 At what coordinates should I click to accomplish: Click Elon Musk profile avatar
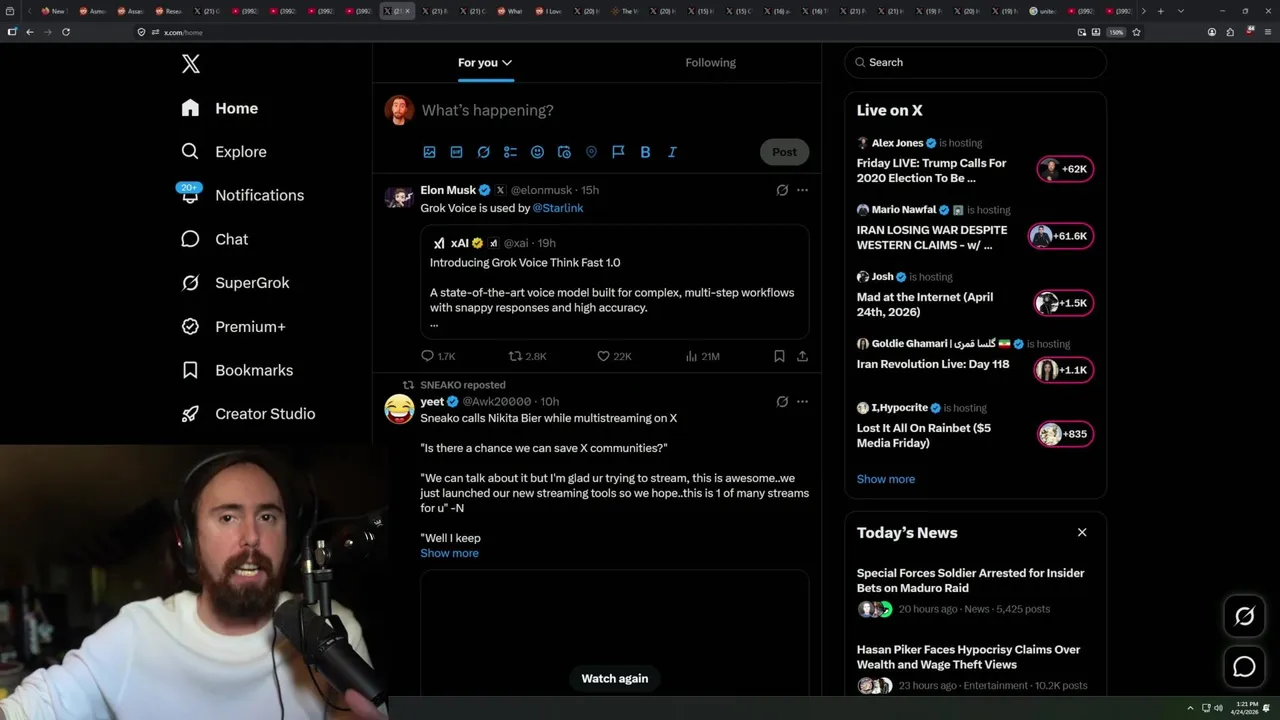pyautogui.click(x=399, y=196)
